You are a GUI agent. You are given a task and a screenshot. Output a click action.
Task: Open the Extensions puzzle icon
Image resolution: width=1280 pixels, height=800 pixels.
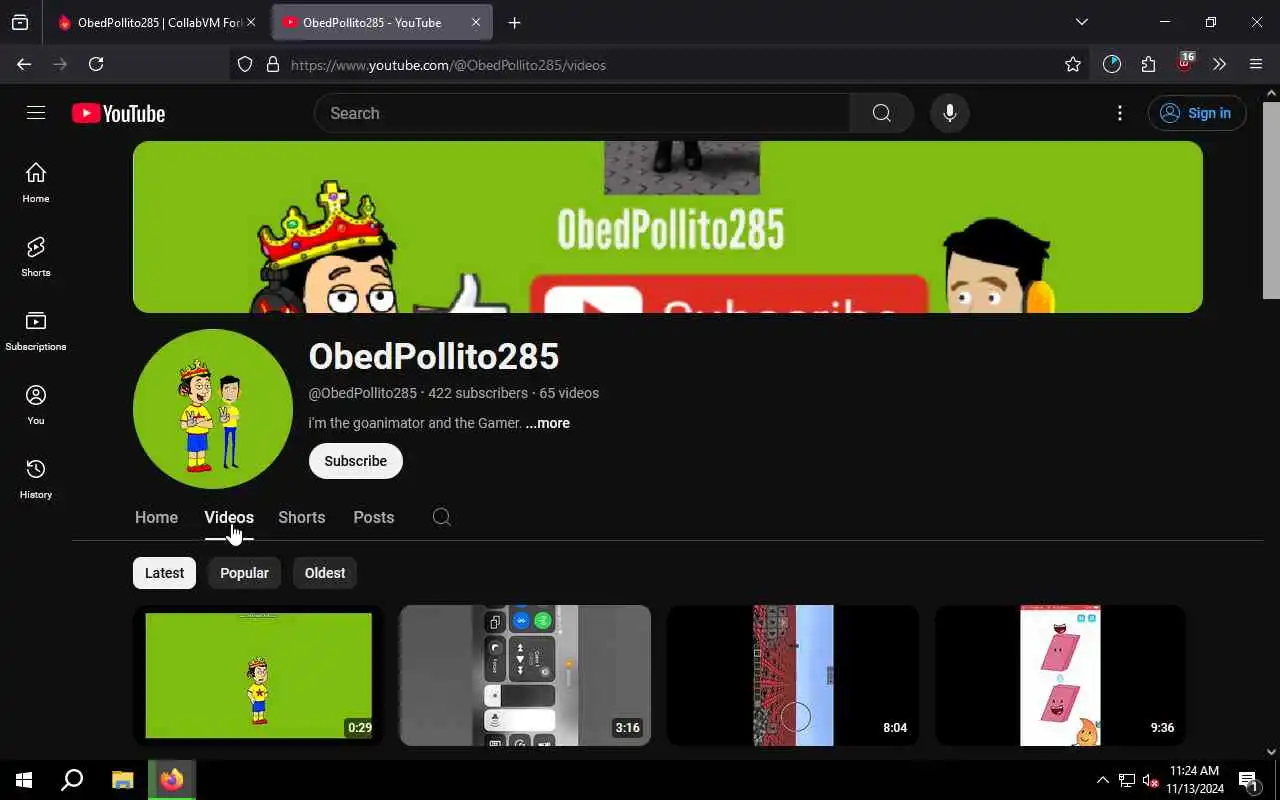click(x=1148, y=64)
